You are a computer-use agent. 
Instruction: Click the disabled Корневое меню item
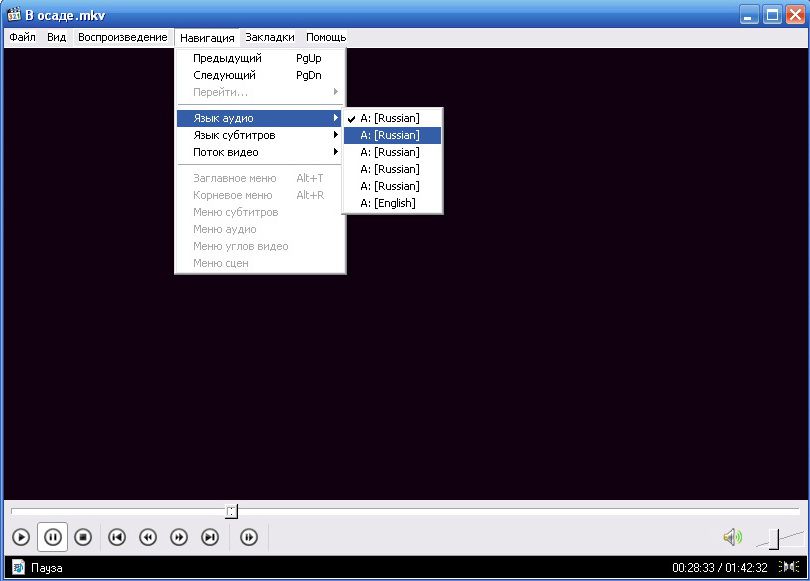coord(260,195)
